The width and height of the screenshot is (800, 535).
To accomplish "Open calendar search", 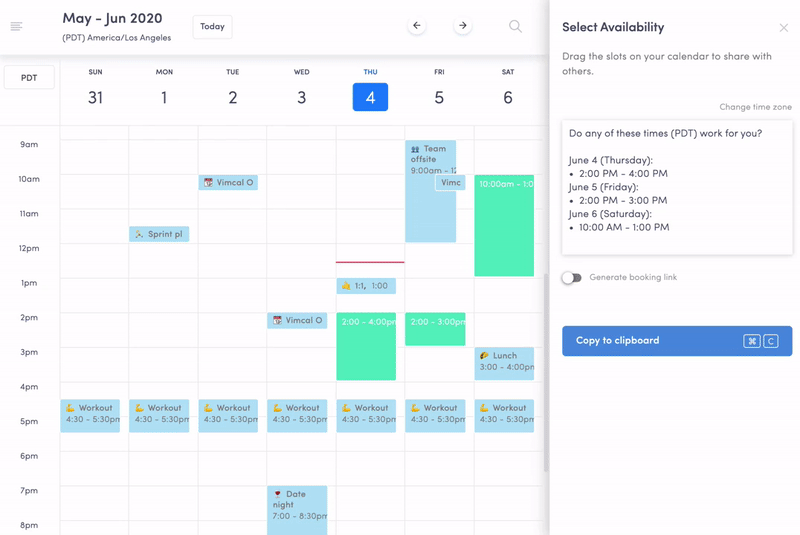I will click(x=515, y=26).
